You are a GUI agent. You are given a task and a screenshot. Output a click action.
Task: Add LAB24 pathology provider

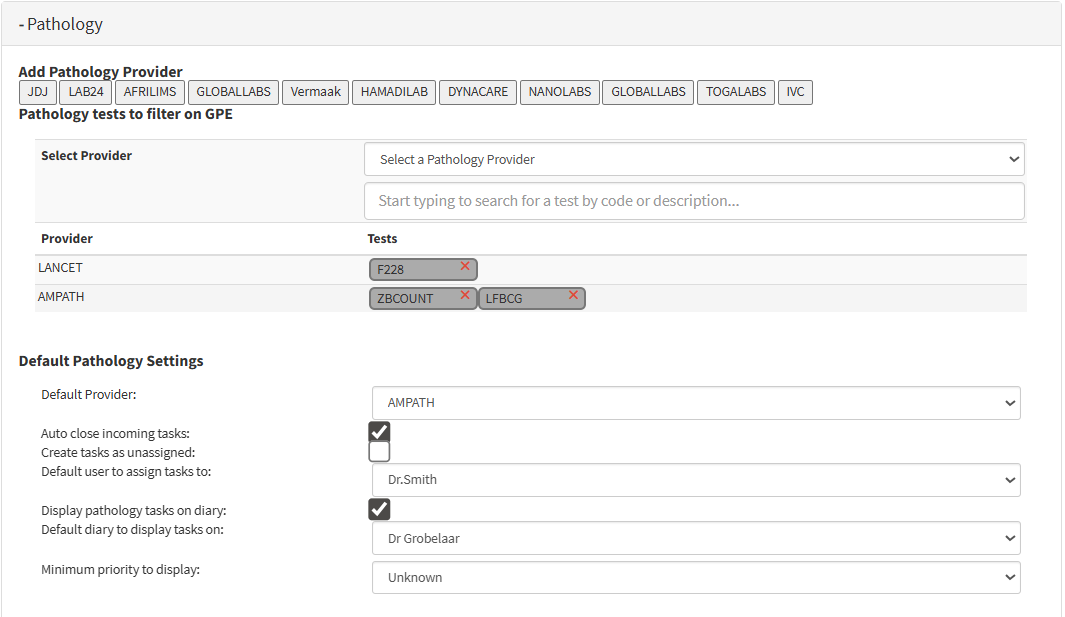coord(85,92)
